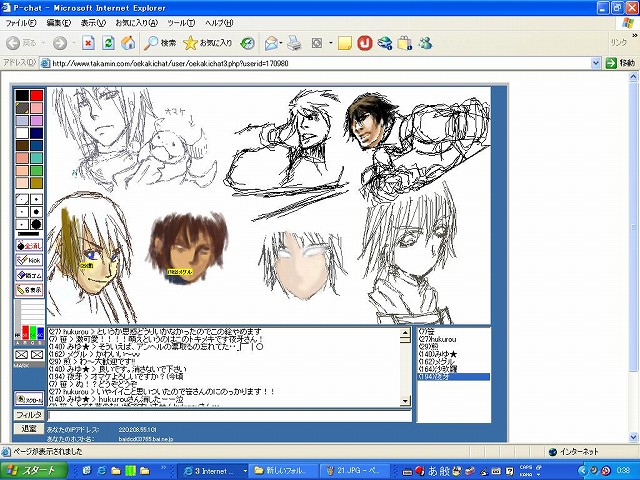This screenshot has width=640, height=480.
Task: Expand the Edit icon dropdown arrow
Action: [330, 43]
